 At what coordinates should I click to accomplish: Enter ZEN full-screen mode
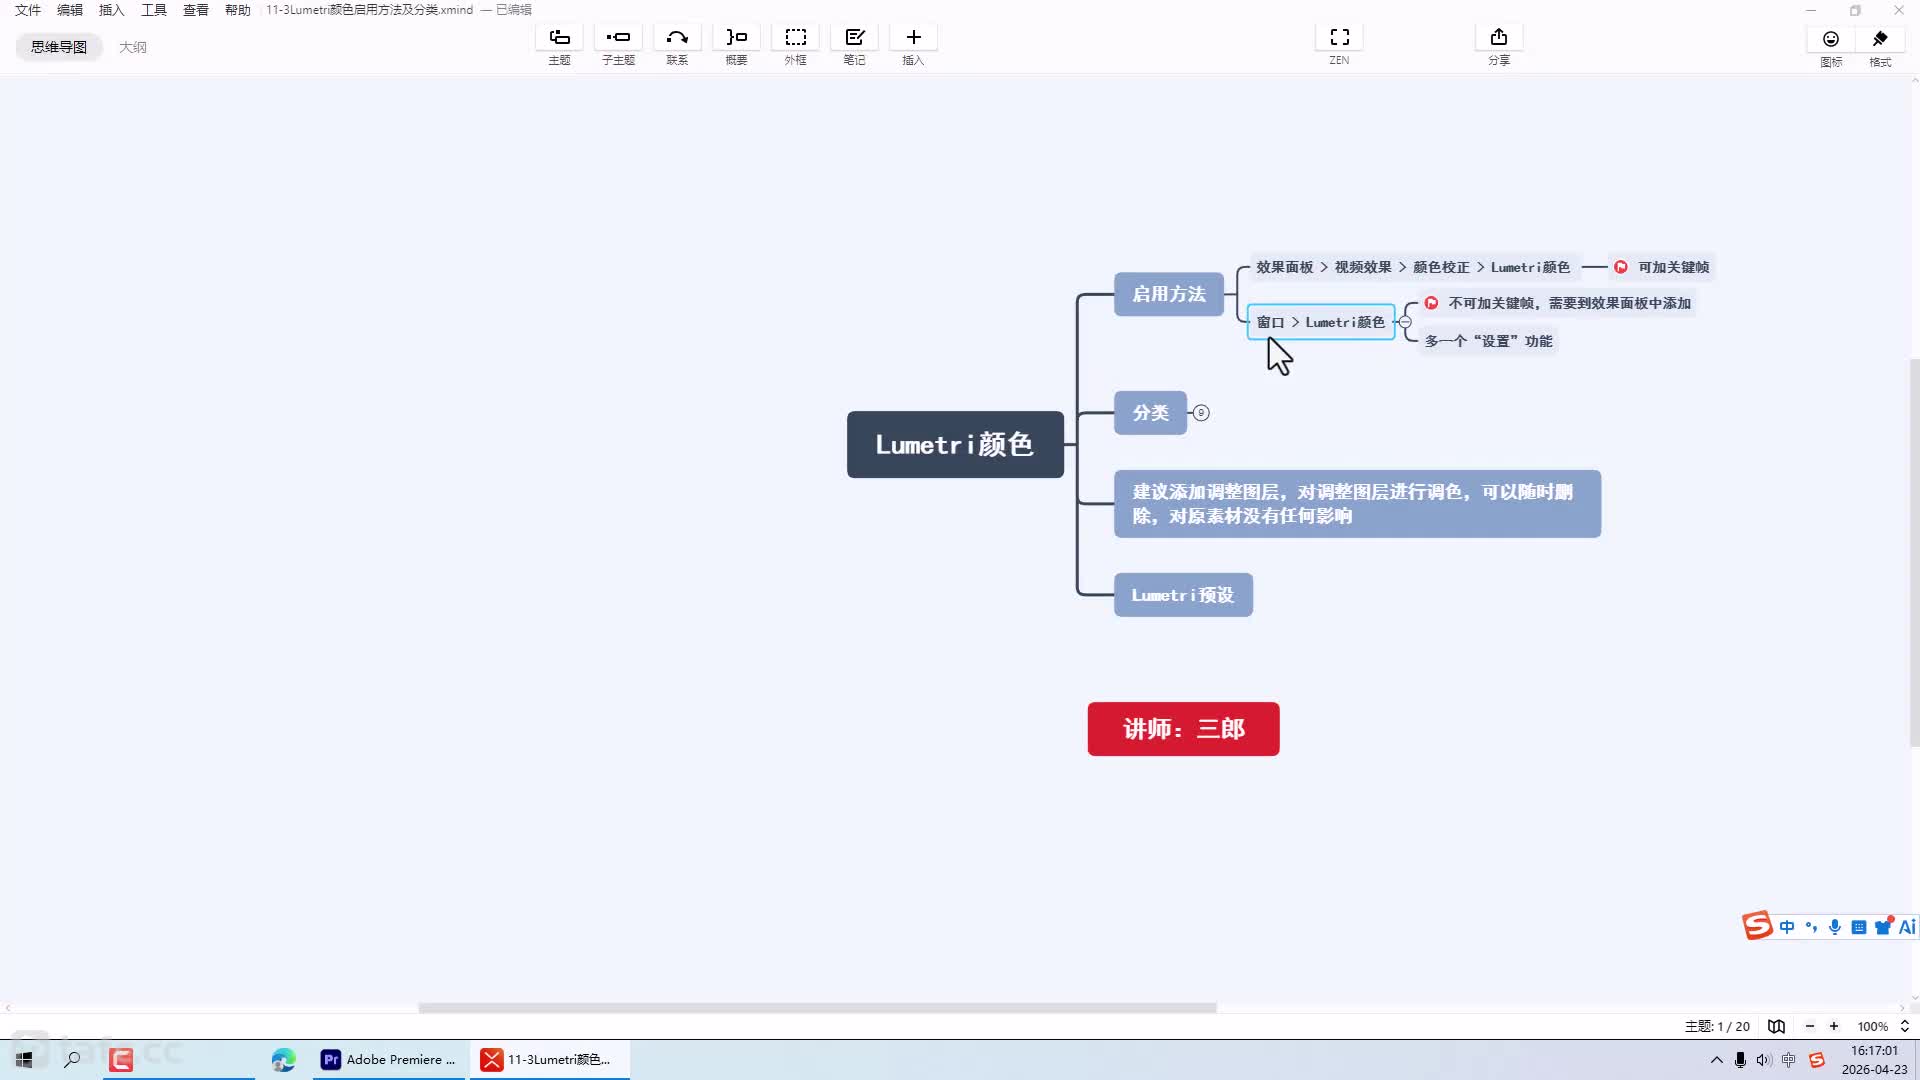(x=1339, y=38)
